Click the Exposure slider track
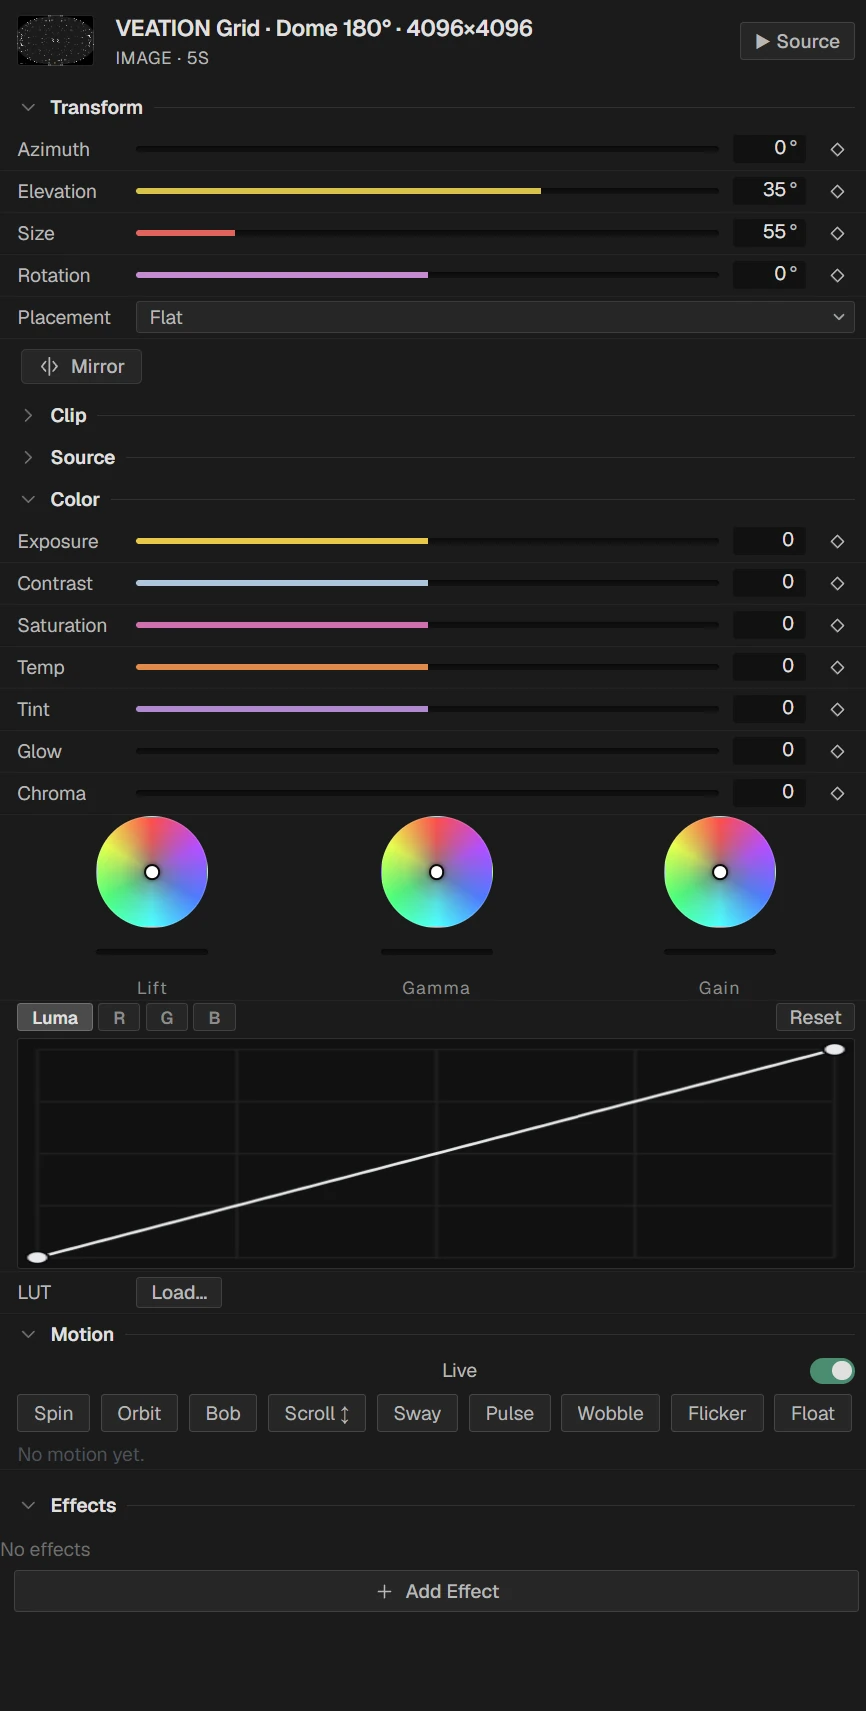 coord(427,541)
